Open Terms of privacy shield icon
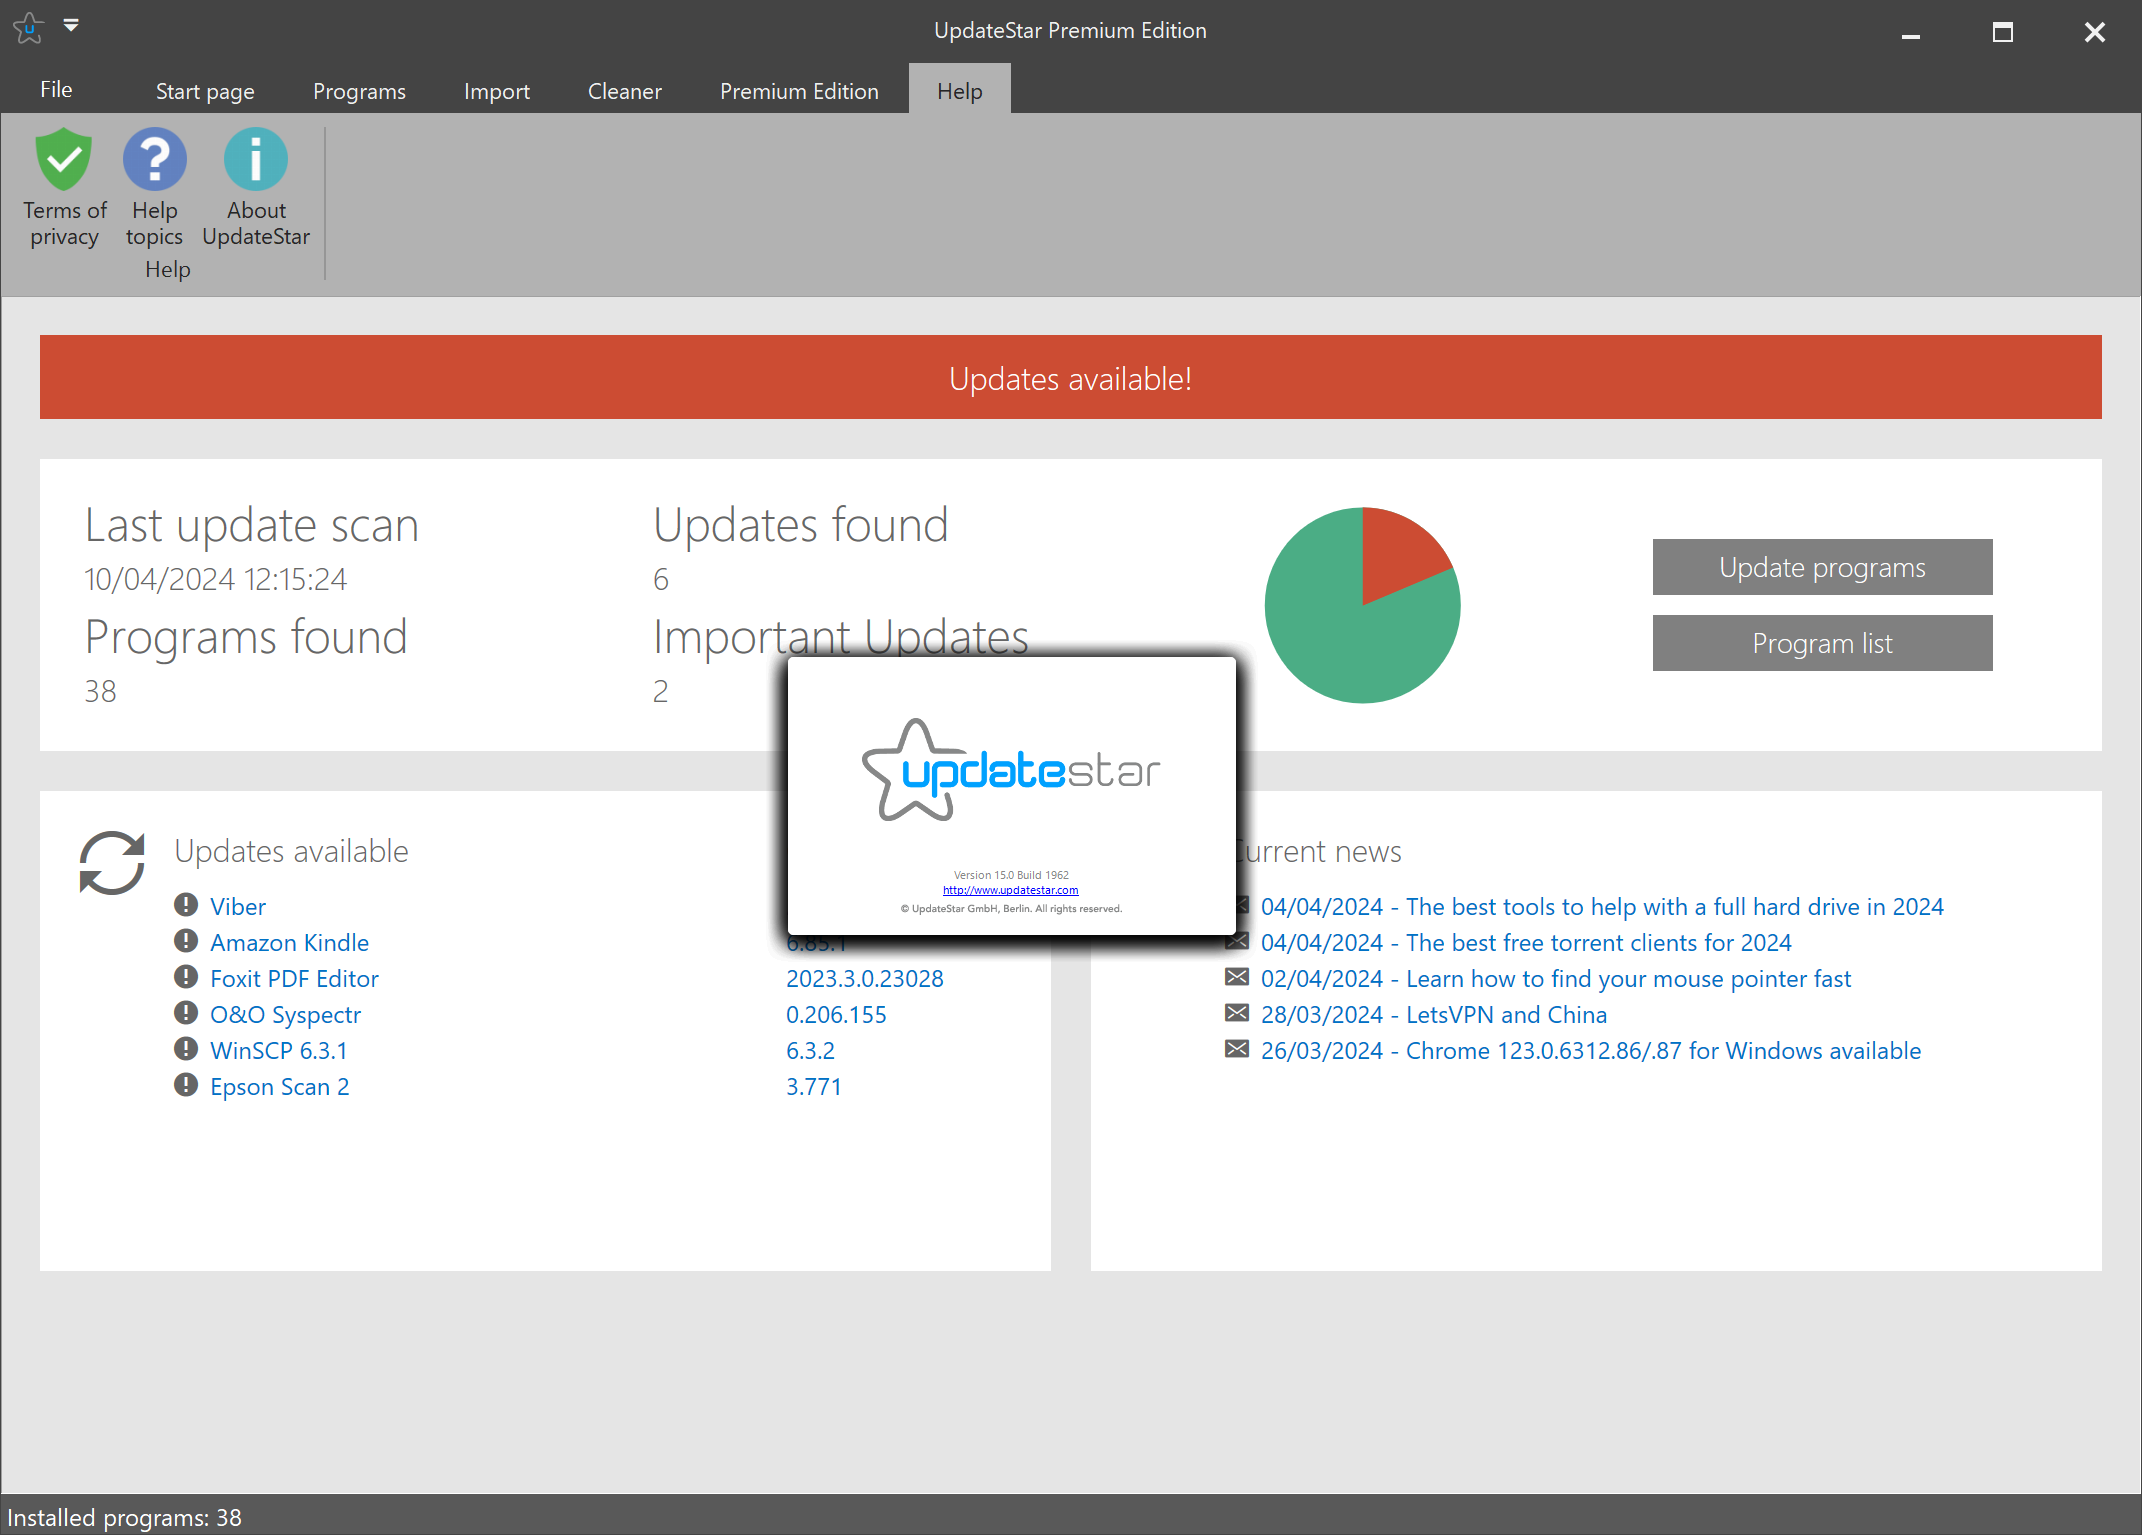 [64, 160]
